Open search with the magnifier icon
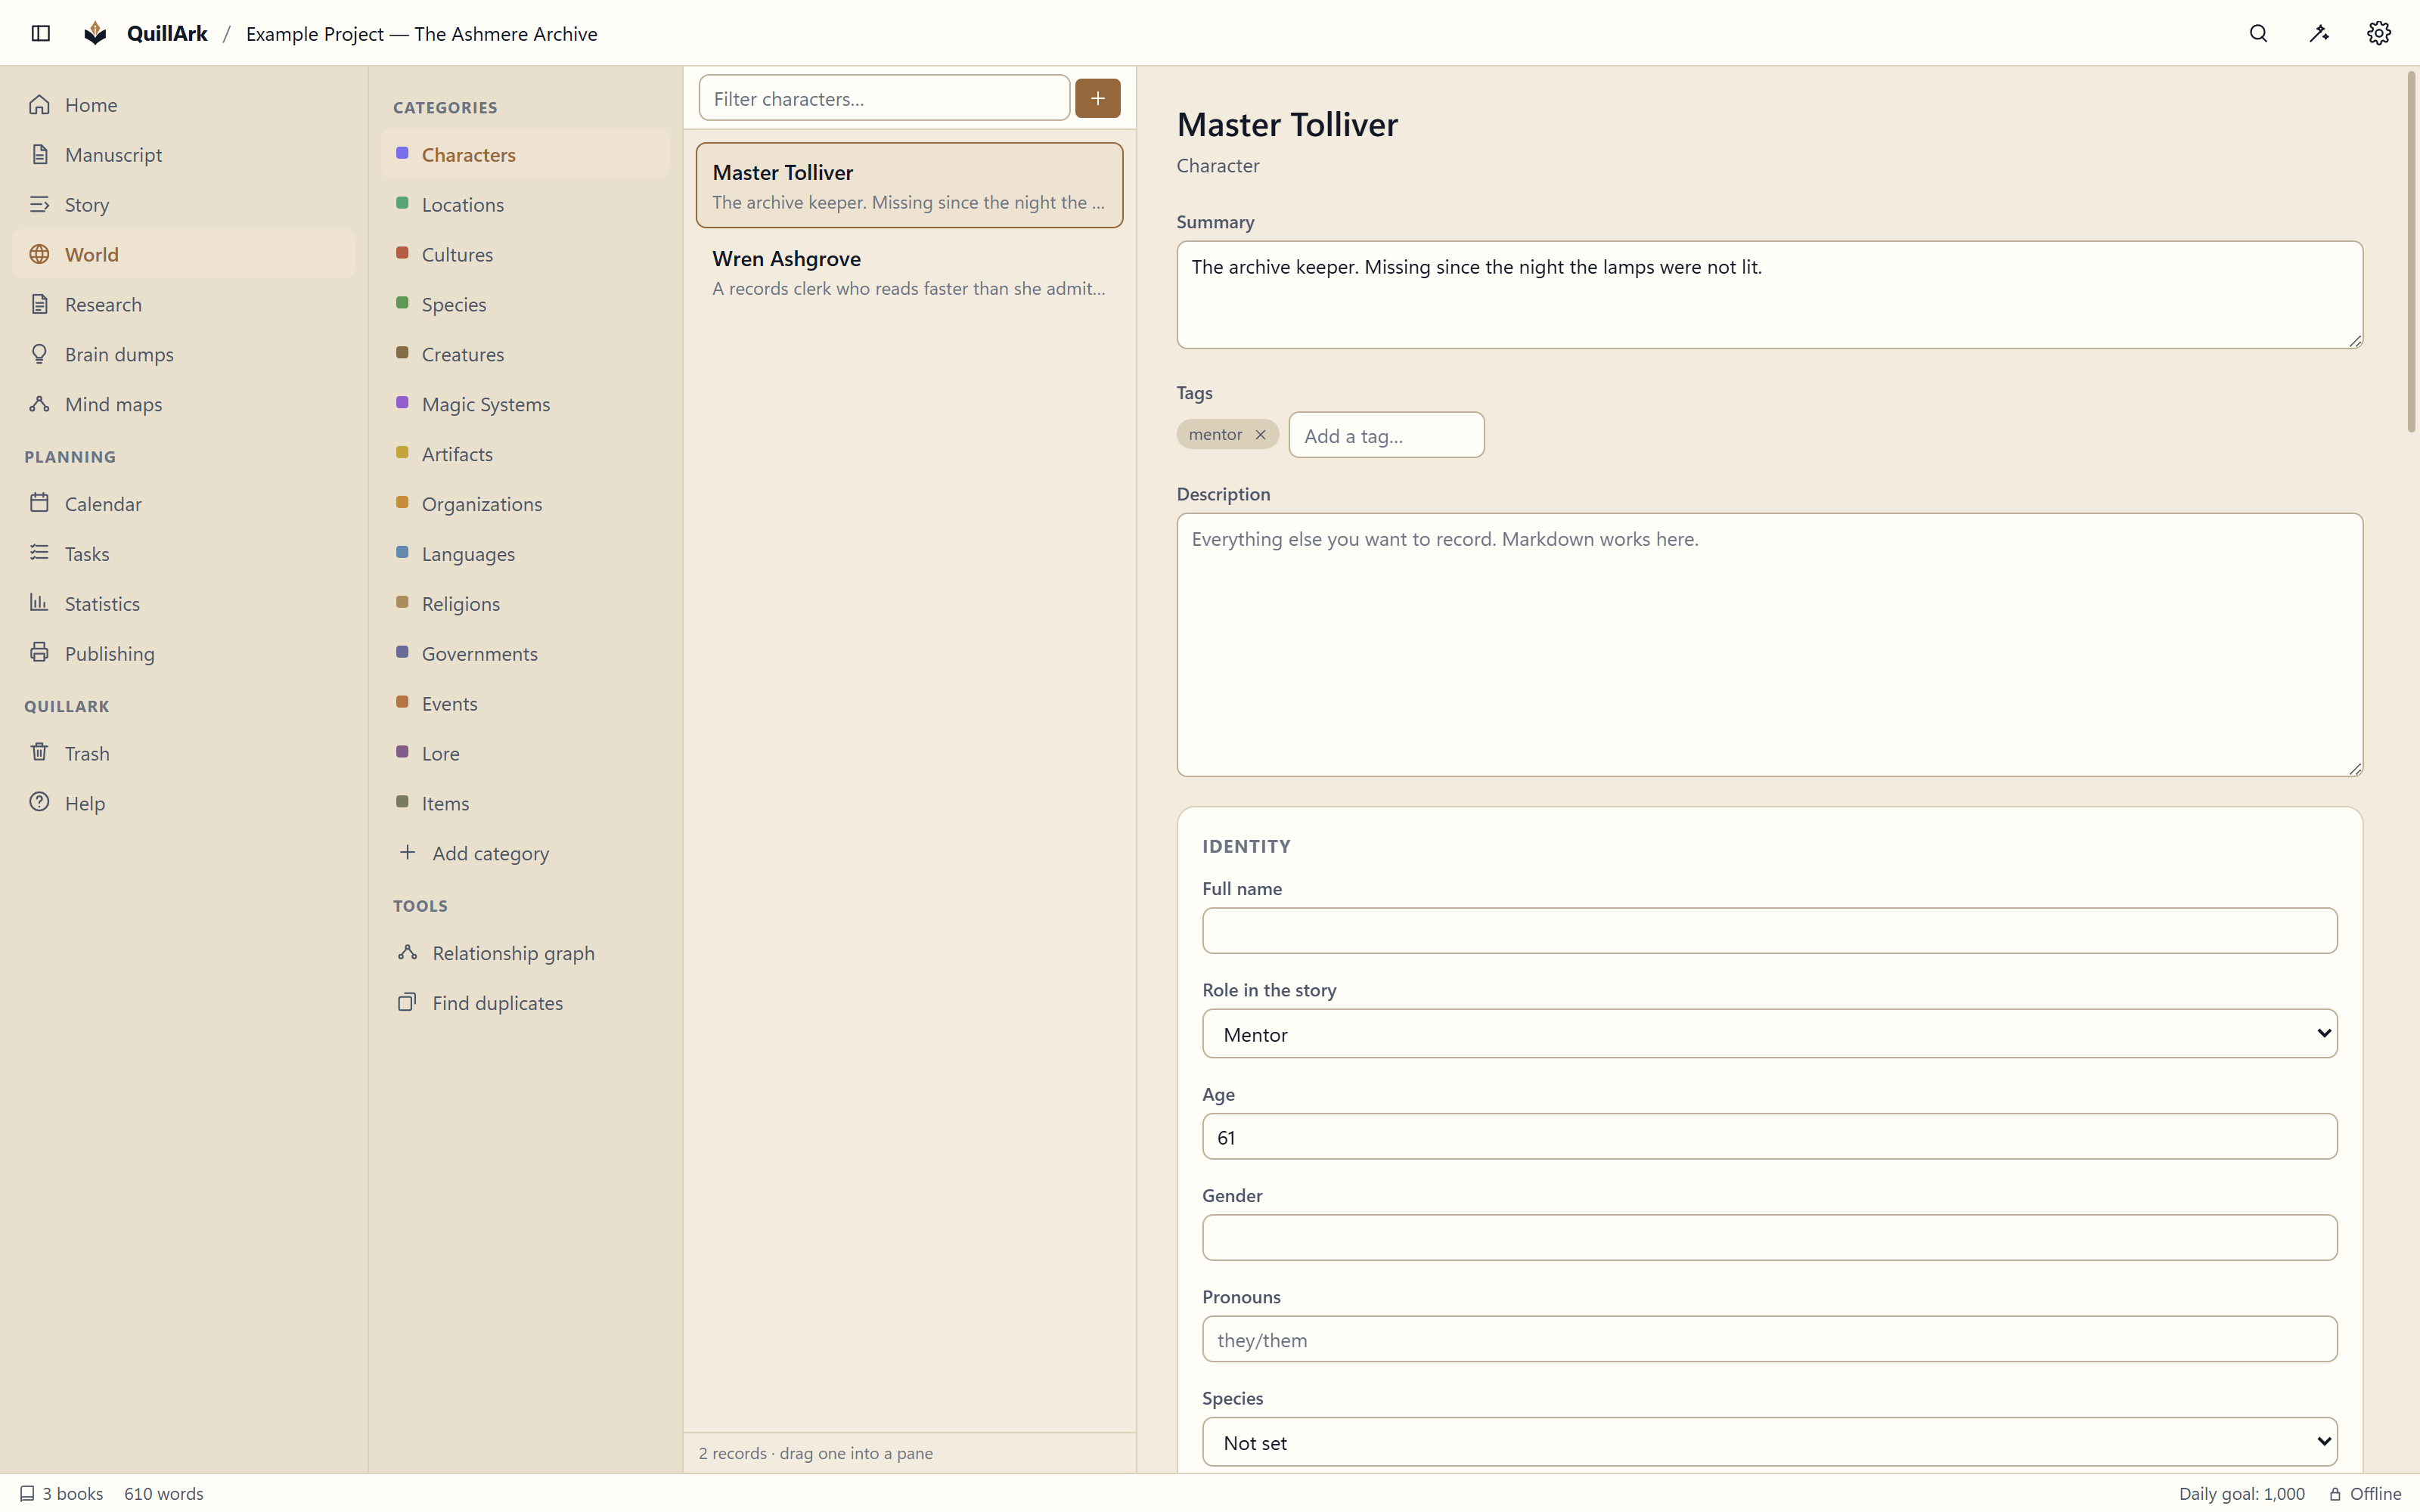2420x1512 pixels. (x=2258, y=33)
